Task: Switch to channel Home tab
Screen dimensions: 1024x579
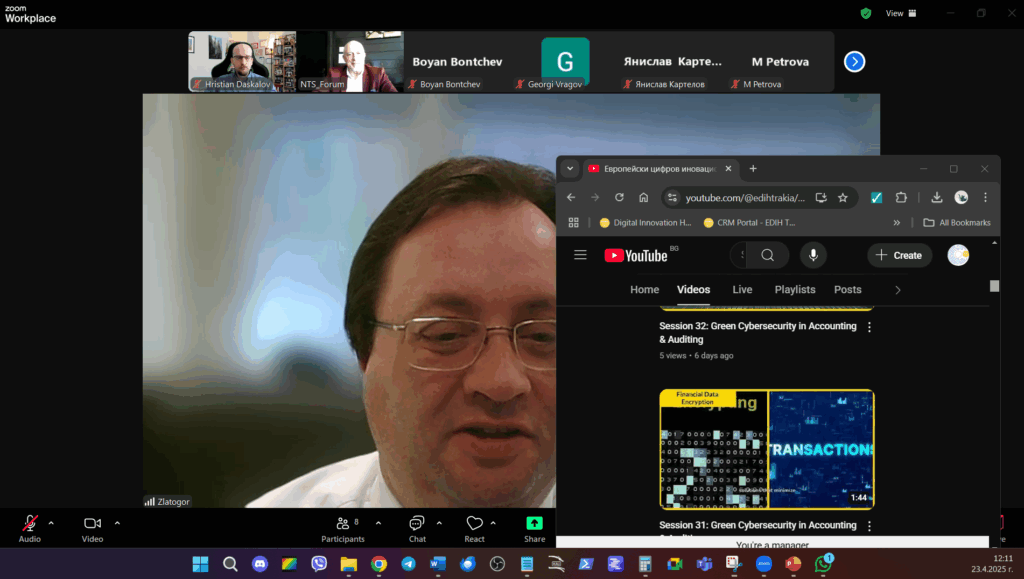Action: point(645,290)
